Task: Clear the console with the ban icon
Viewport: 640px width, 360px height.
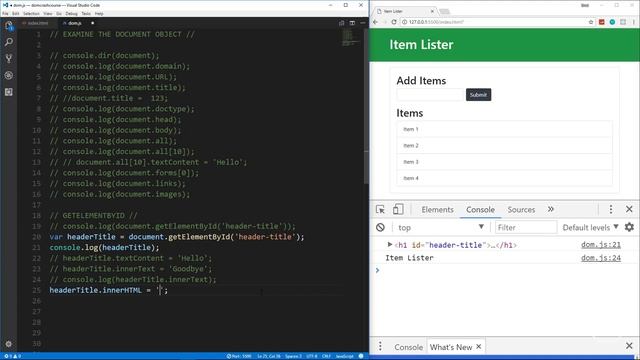Action: 380,227
